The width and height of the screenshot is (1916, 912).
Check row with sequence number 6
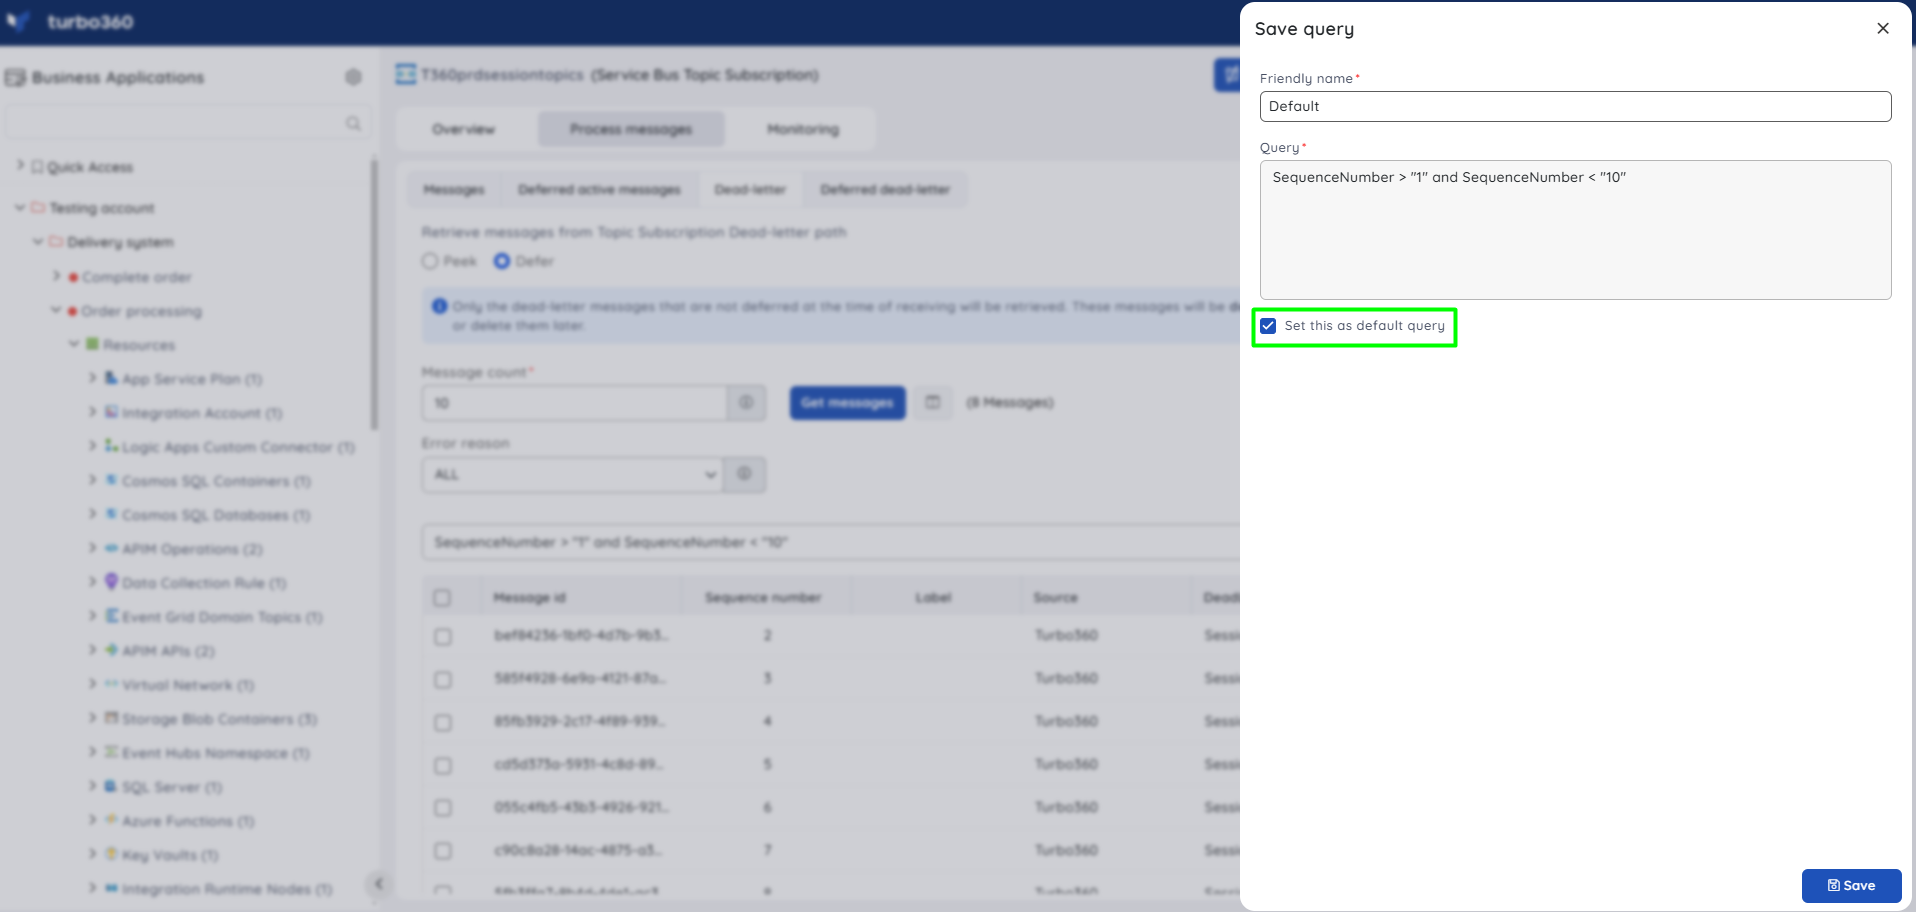[x=443, y=808]
